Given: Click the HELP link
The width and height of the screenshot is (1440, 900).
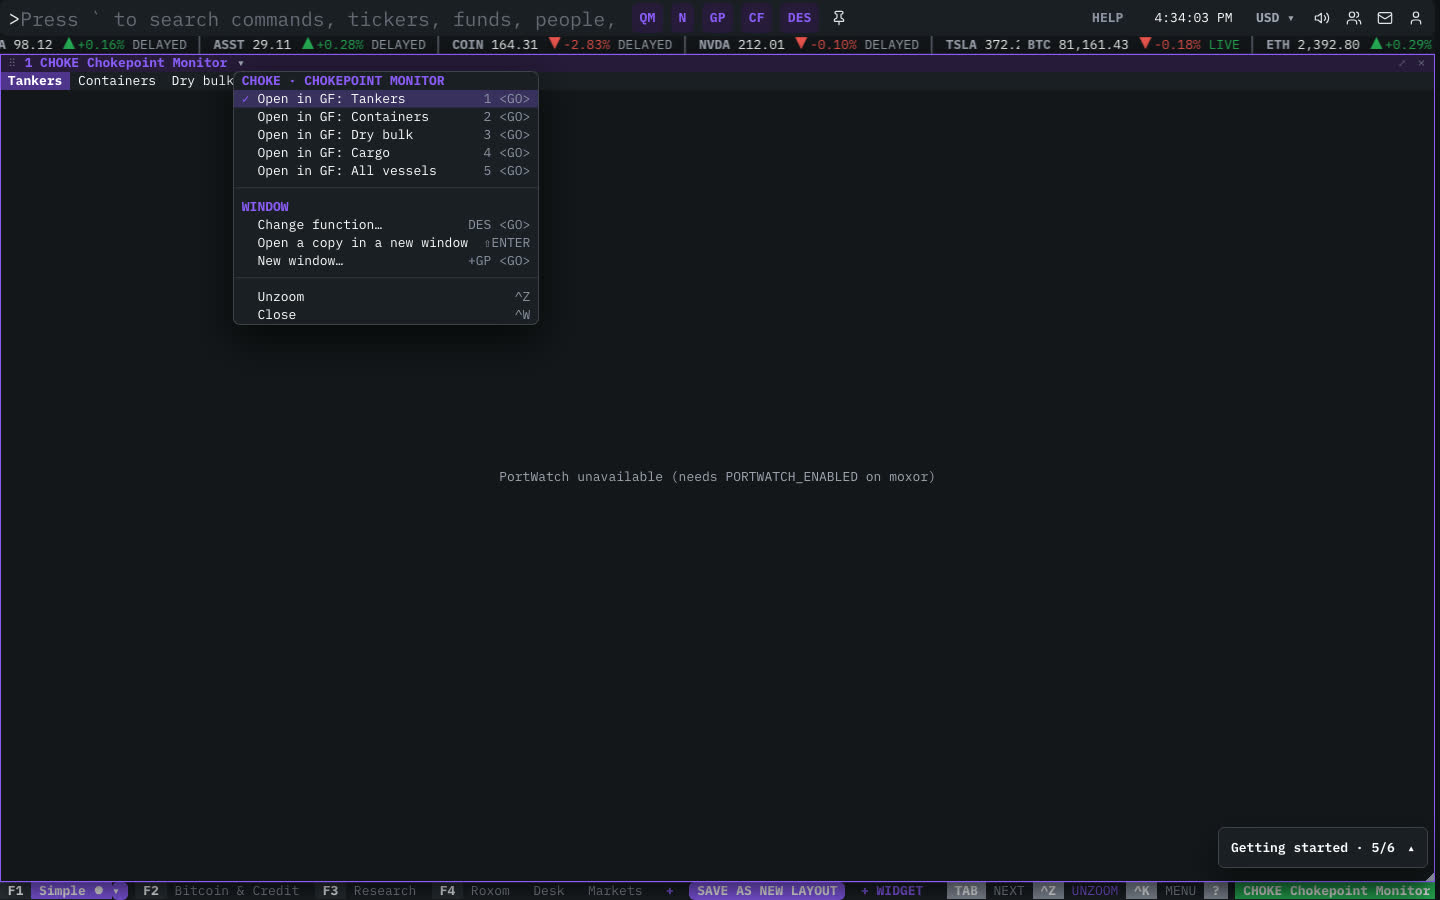Looking at the screenshot, I should (1107, 18).
